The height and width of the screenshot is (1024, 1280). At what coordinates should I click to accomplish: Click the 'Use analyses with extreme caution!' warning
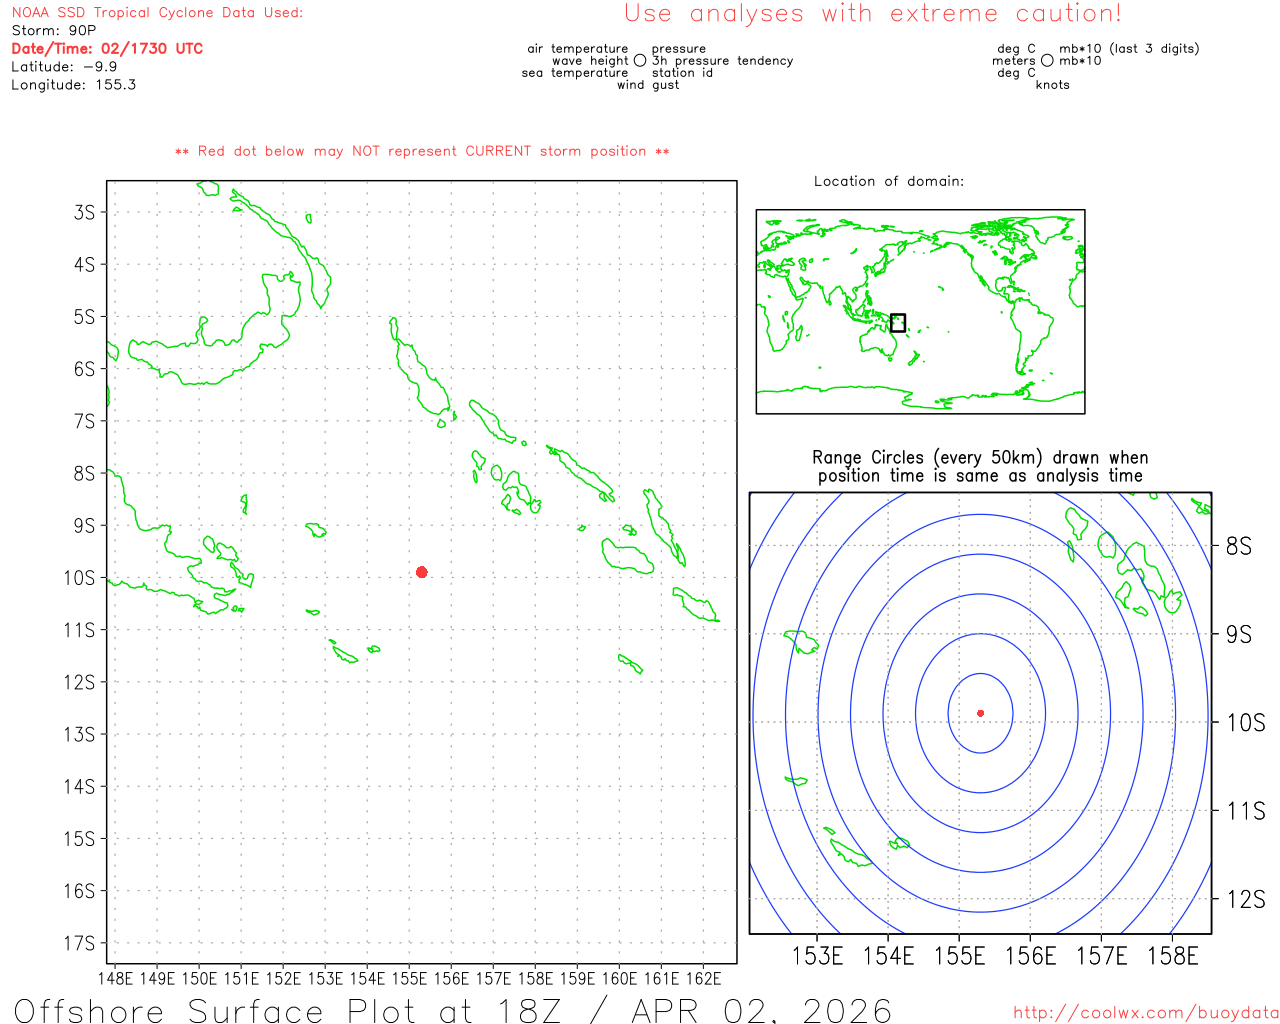click(x=872, y=14)
